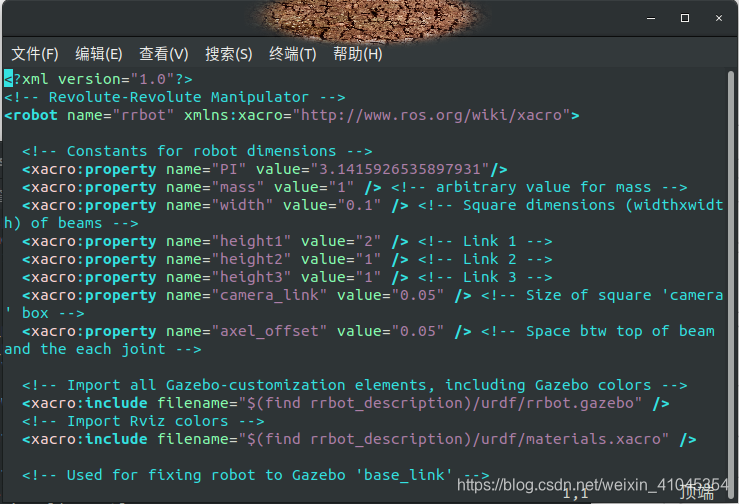739x504 pixels.
Task: Click the xacro URL http://www.ros.org/wiki/xacro
Action: coord(432,115)
